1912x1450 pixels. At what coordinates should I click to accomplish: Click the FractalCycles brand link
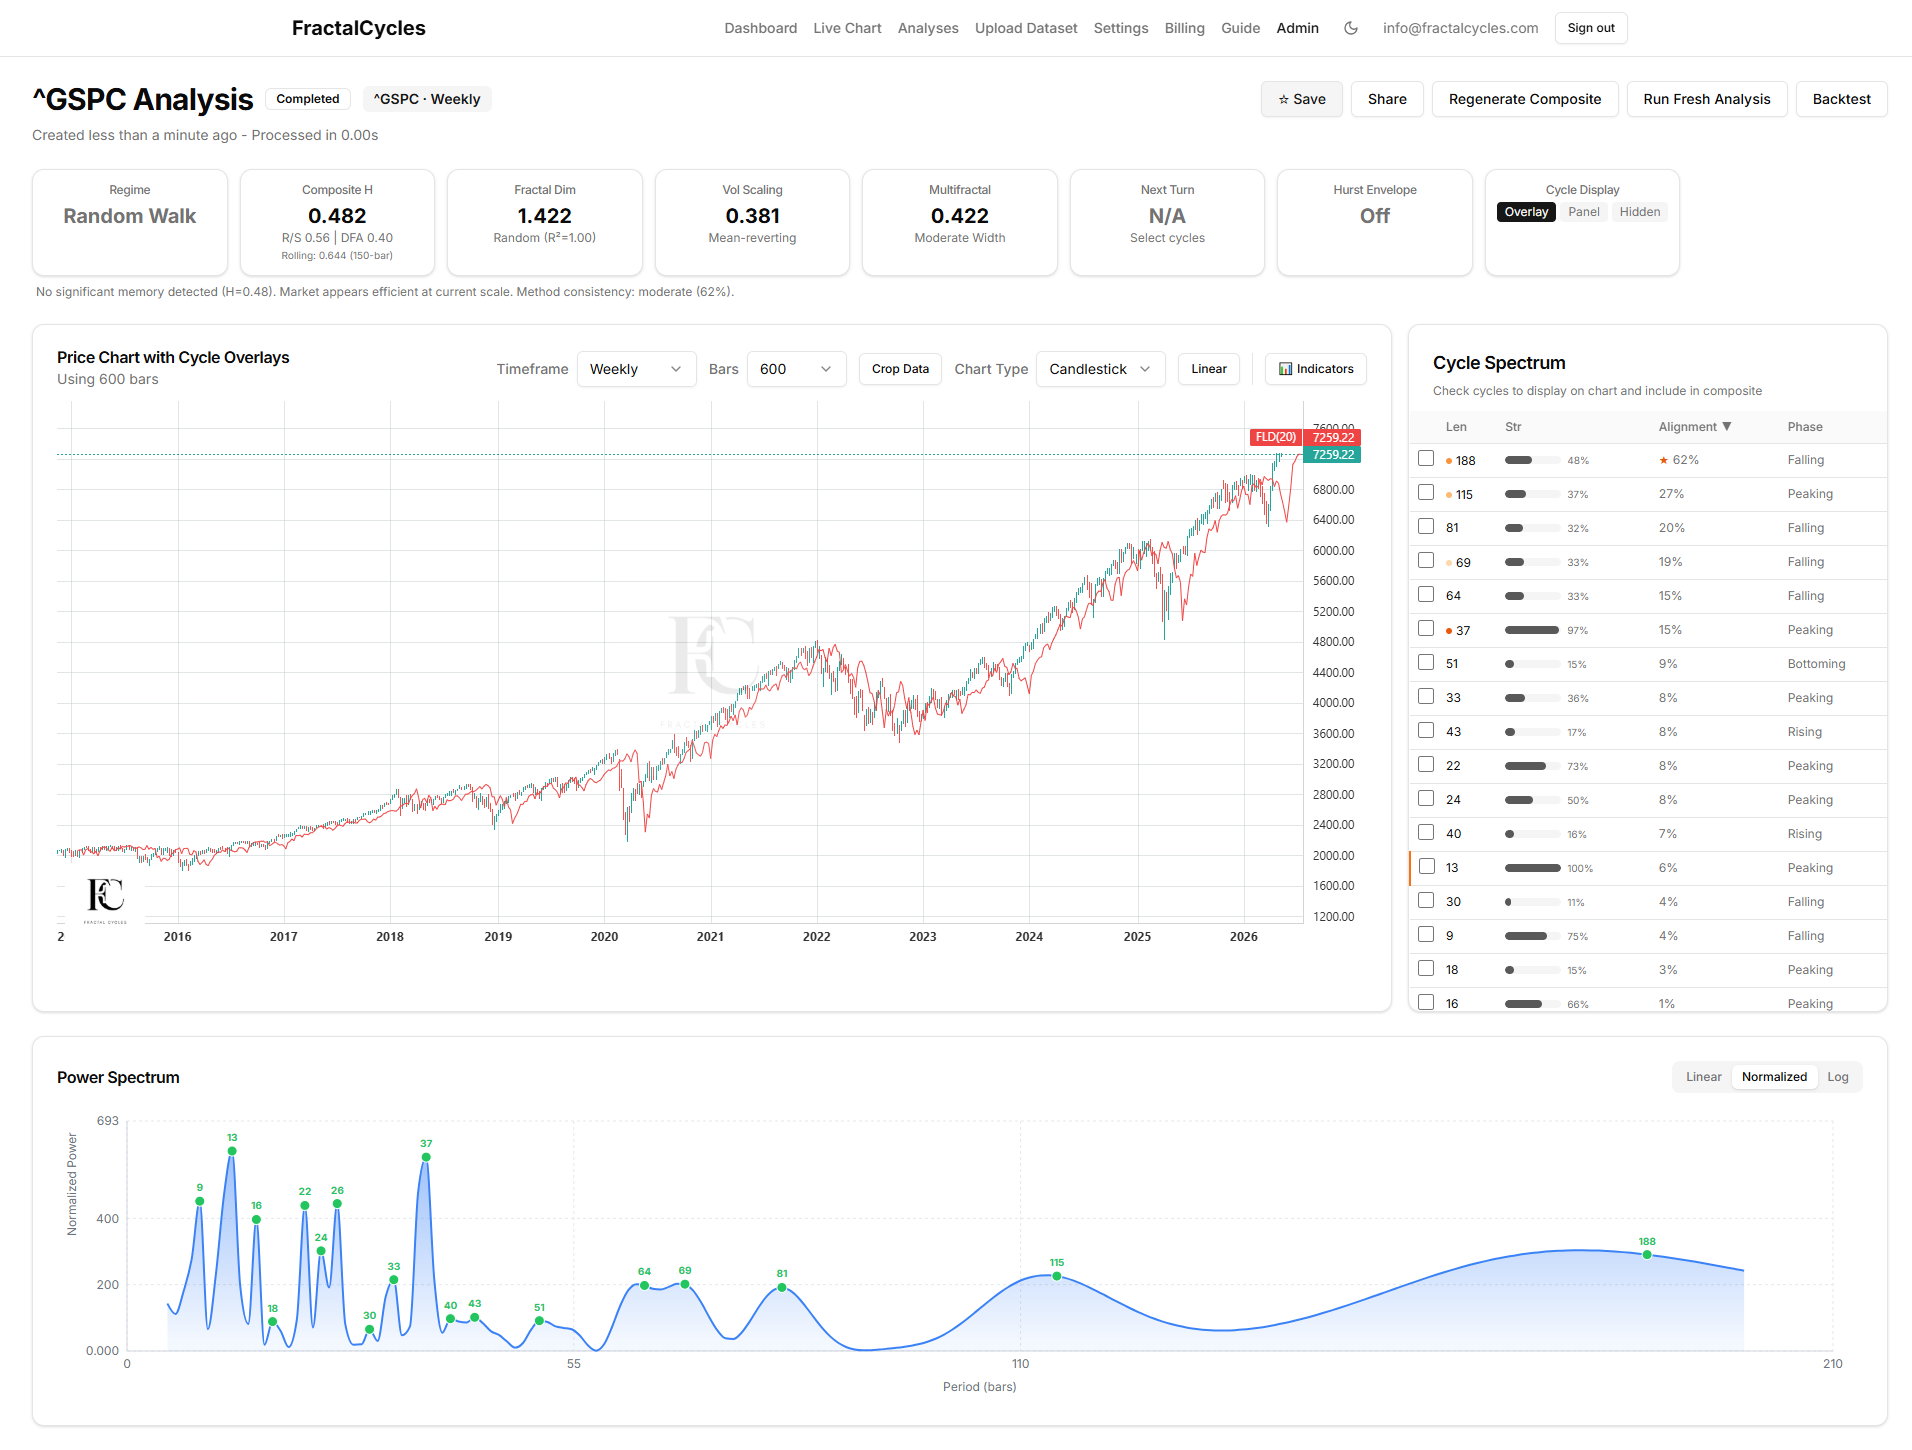[358, 28]
